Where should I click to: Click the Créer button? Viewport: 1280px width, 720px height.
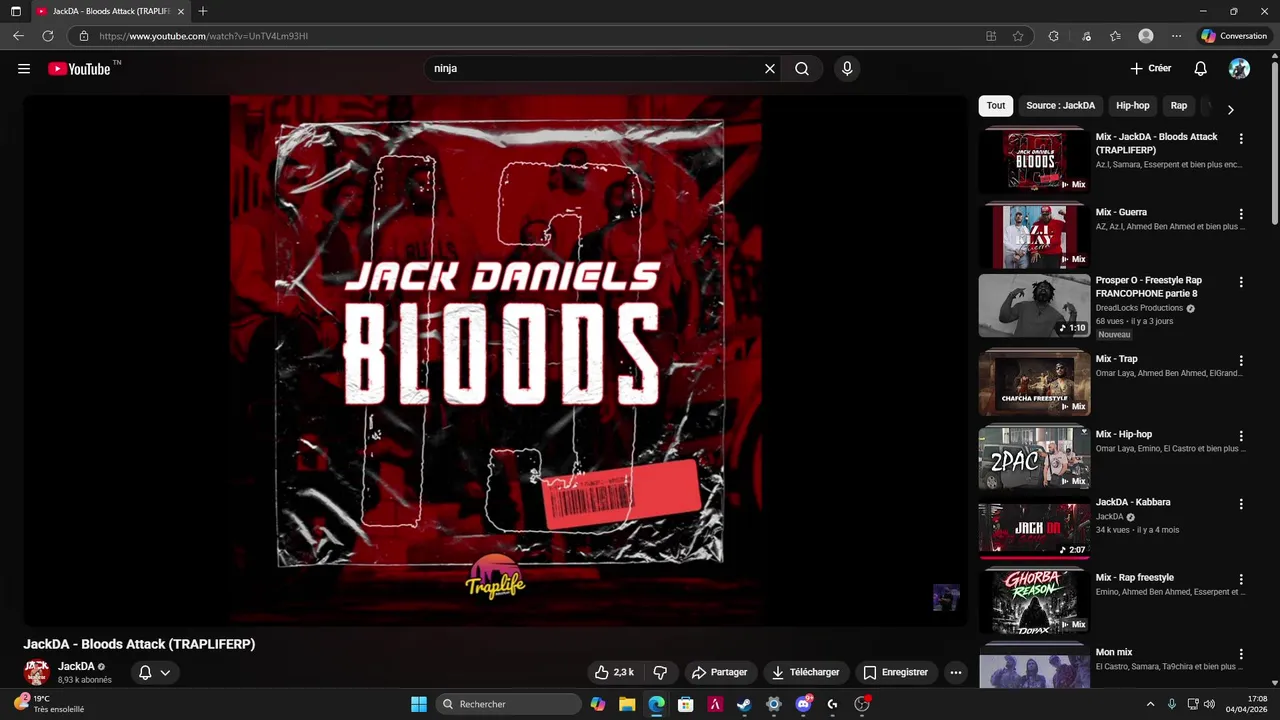(x=1151, y=69)
